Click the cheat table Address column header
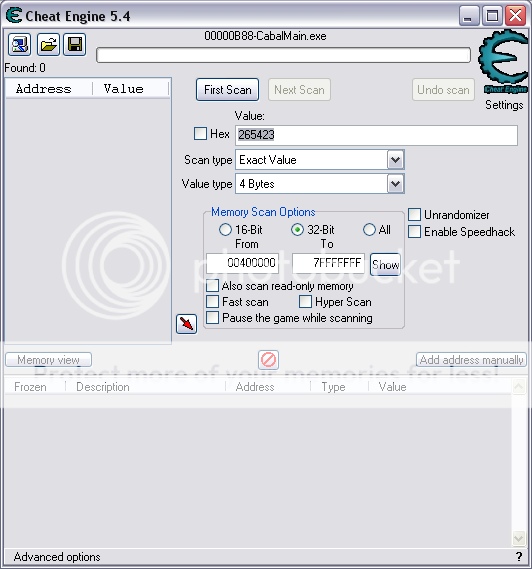The height and width of the screenshot is (569, 532). tap(268, 387)
